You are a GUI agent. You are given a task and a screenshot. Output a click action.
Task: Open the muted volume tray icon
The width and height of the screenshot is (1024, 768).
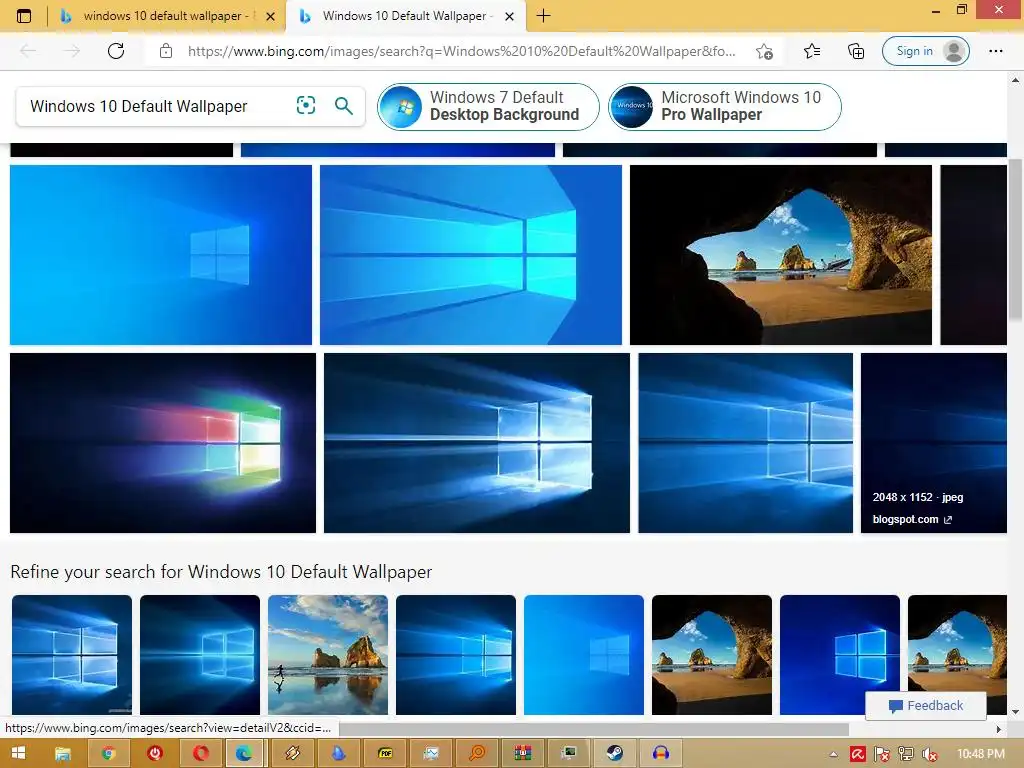tap(929, 754)
